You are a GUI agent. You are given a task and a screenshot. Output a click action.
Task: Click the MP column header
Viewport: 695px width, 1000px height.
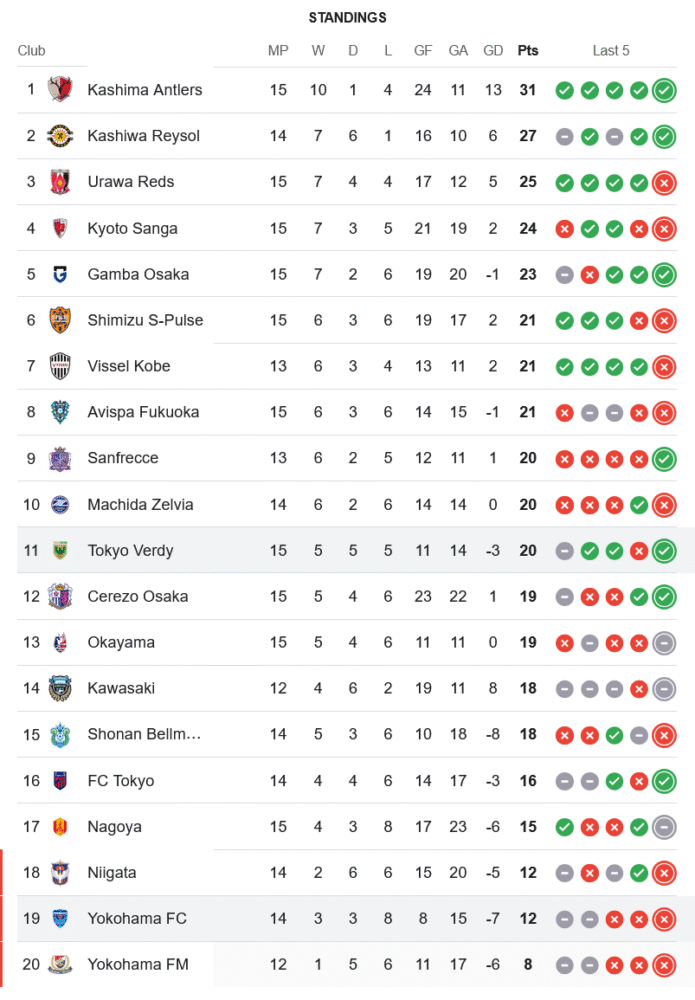[x=278, y=51]
